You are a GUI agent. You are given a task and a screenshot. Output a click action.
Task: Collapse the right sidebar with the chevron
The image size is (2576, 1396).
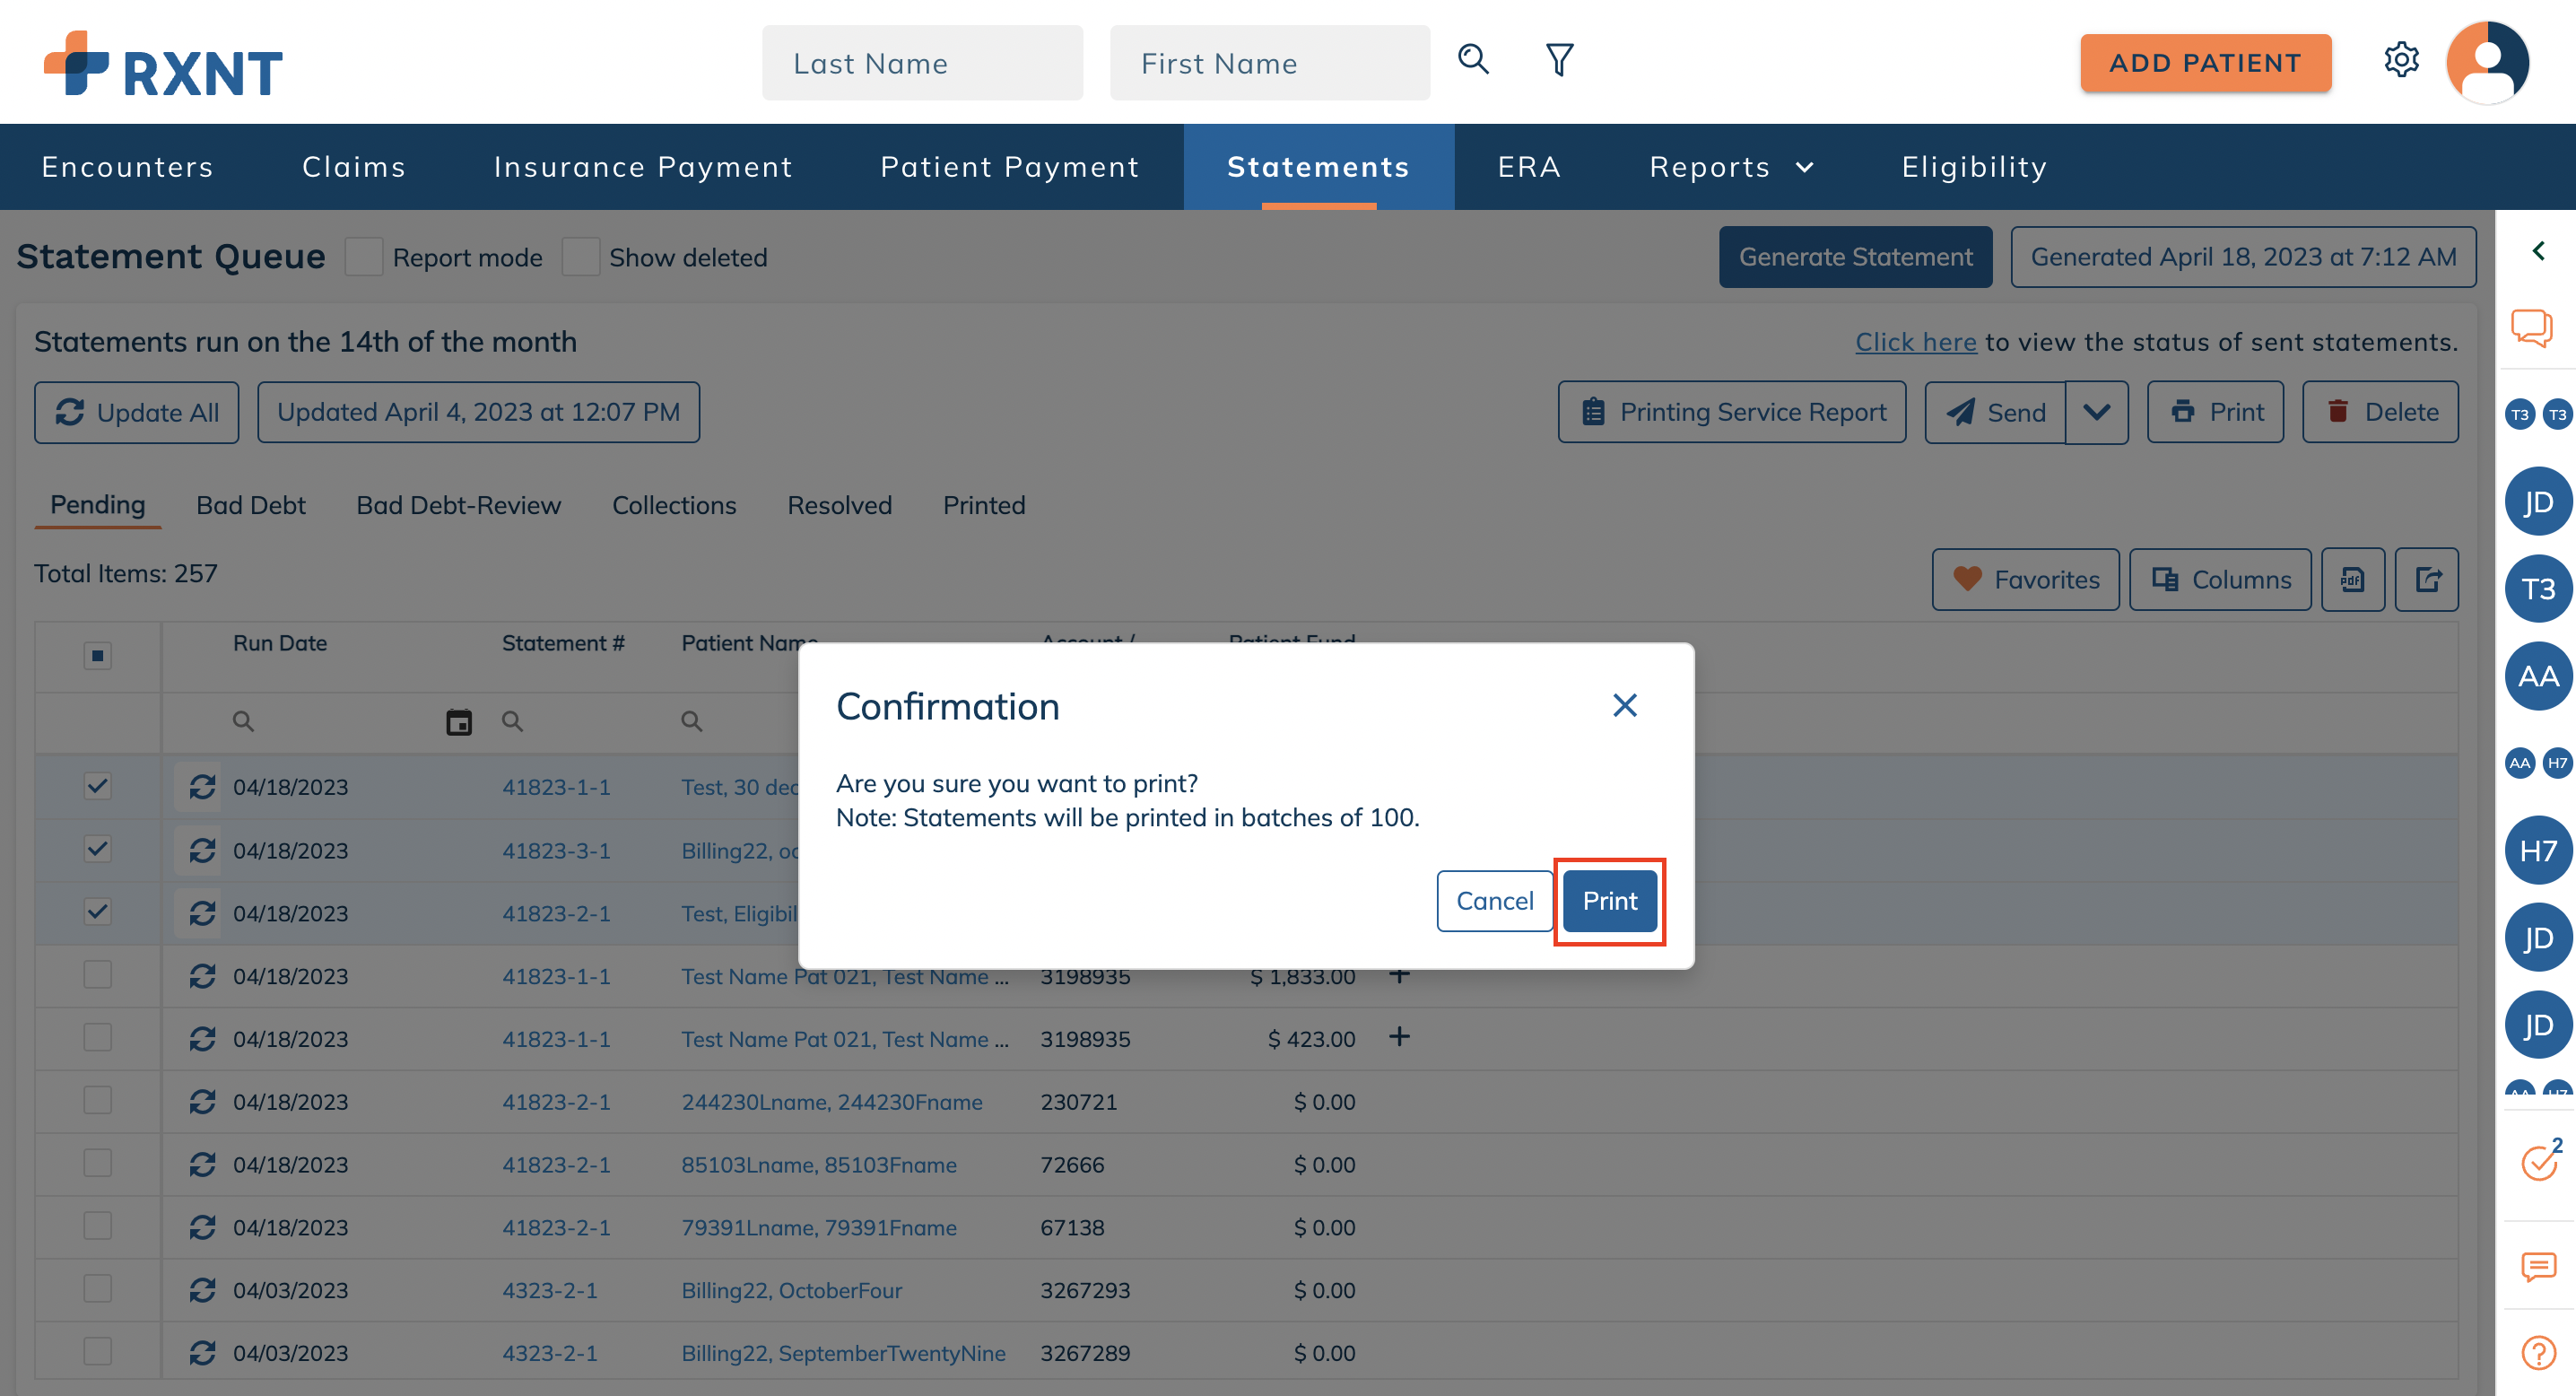tap(2538, 251)
